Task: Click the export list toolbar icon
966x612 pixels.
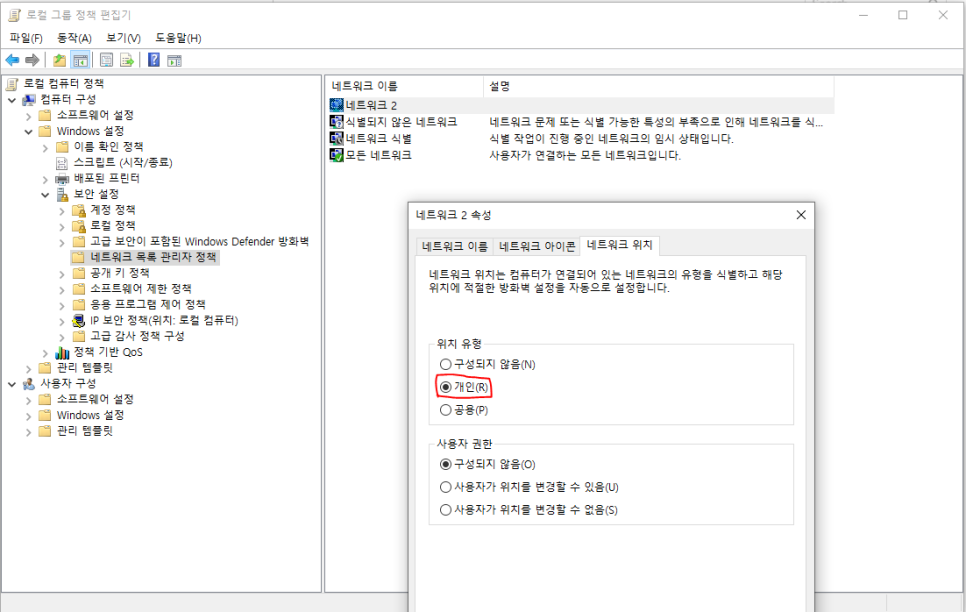Action: [x=127, y=60]
